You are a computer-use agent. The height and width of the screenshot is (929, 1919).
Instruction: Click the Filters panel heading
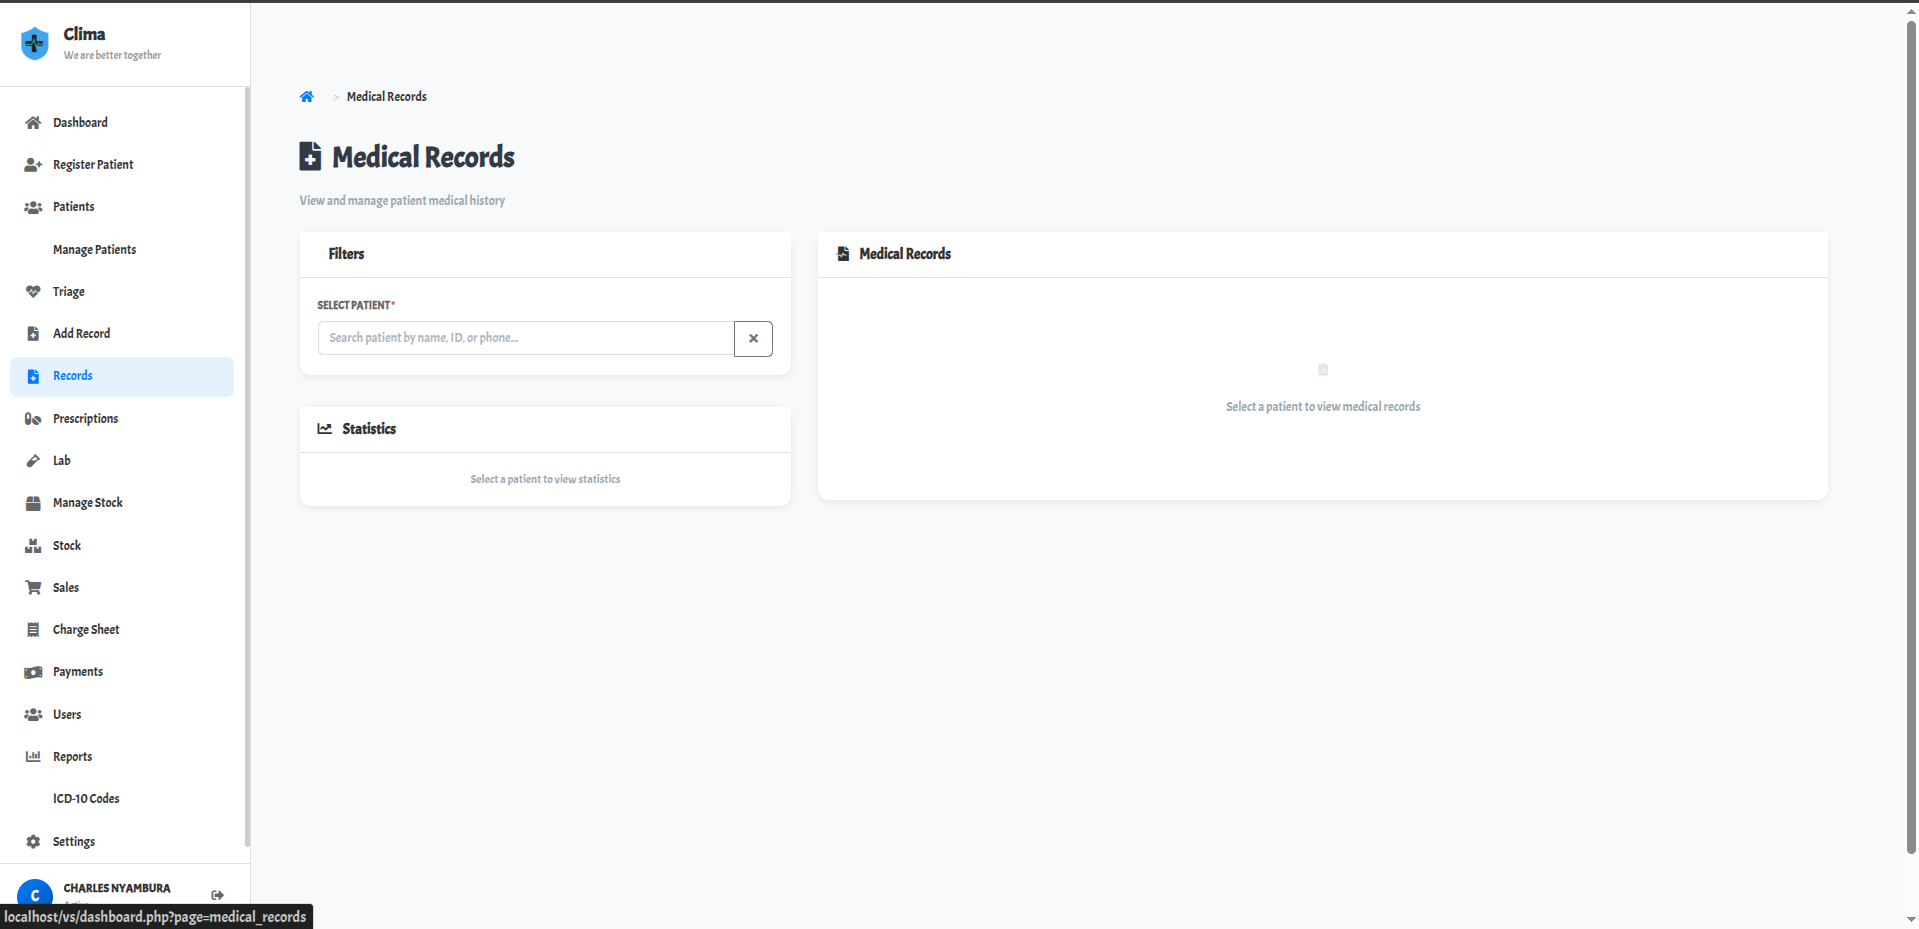pyautogui.click(x=346, y=254)
